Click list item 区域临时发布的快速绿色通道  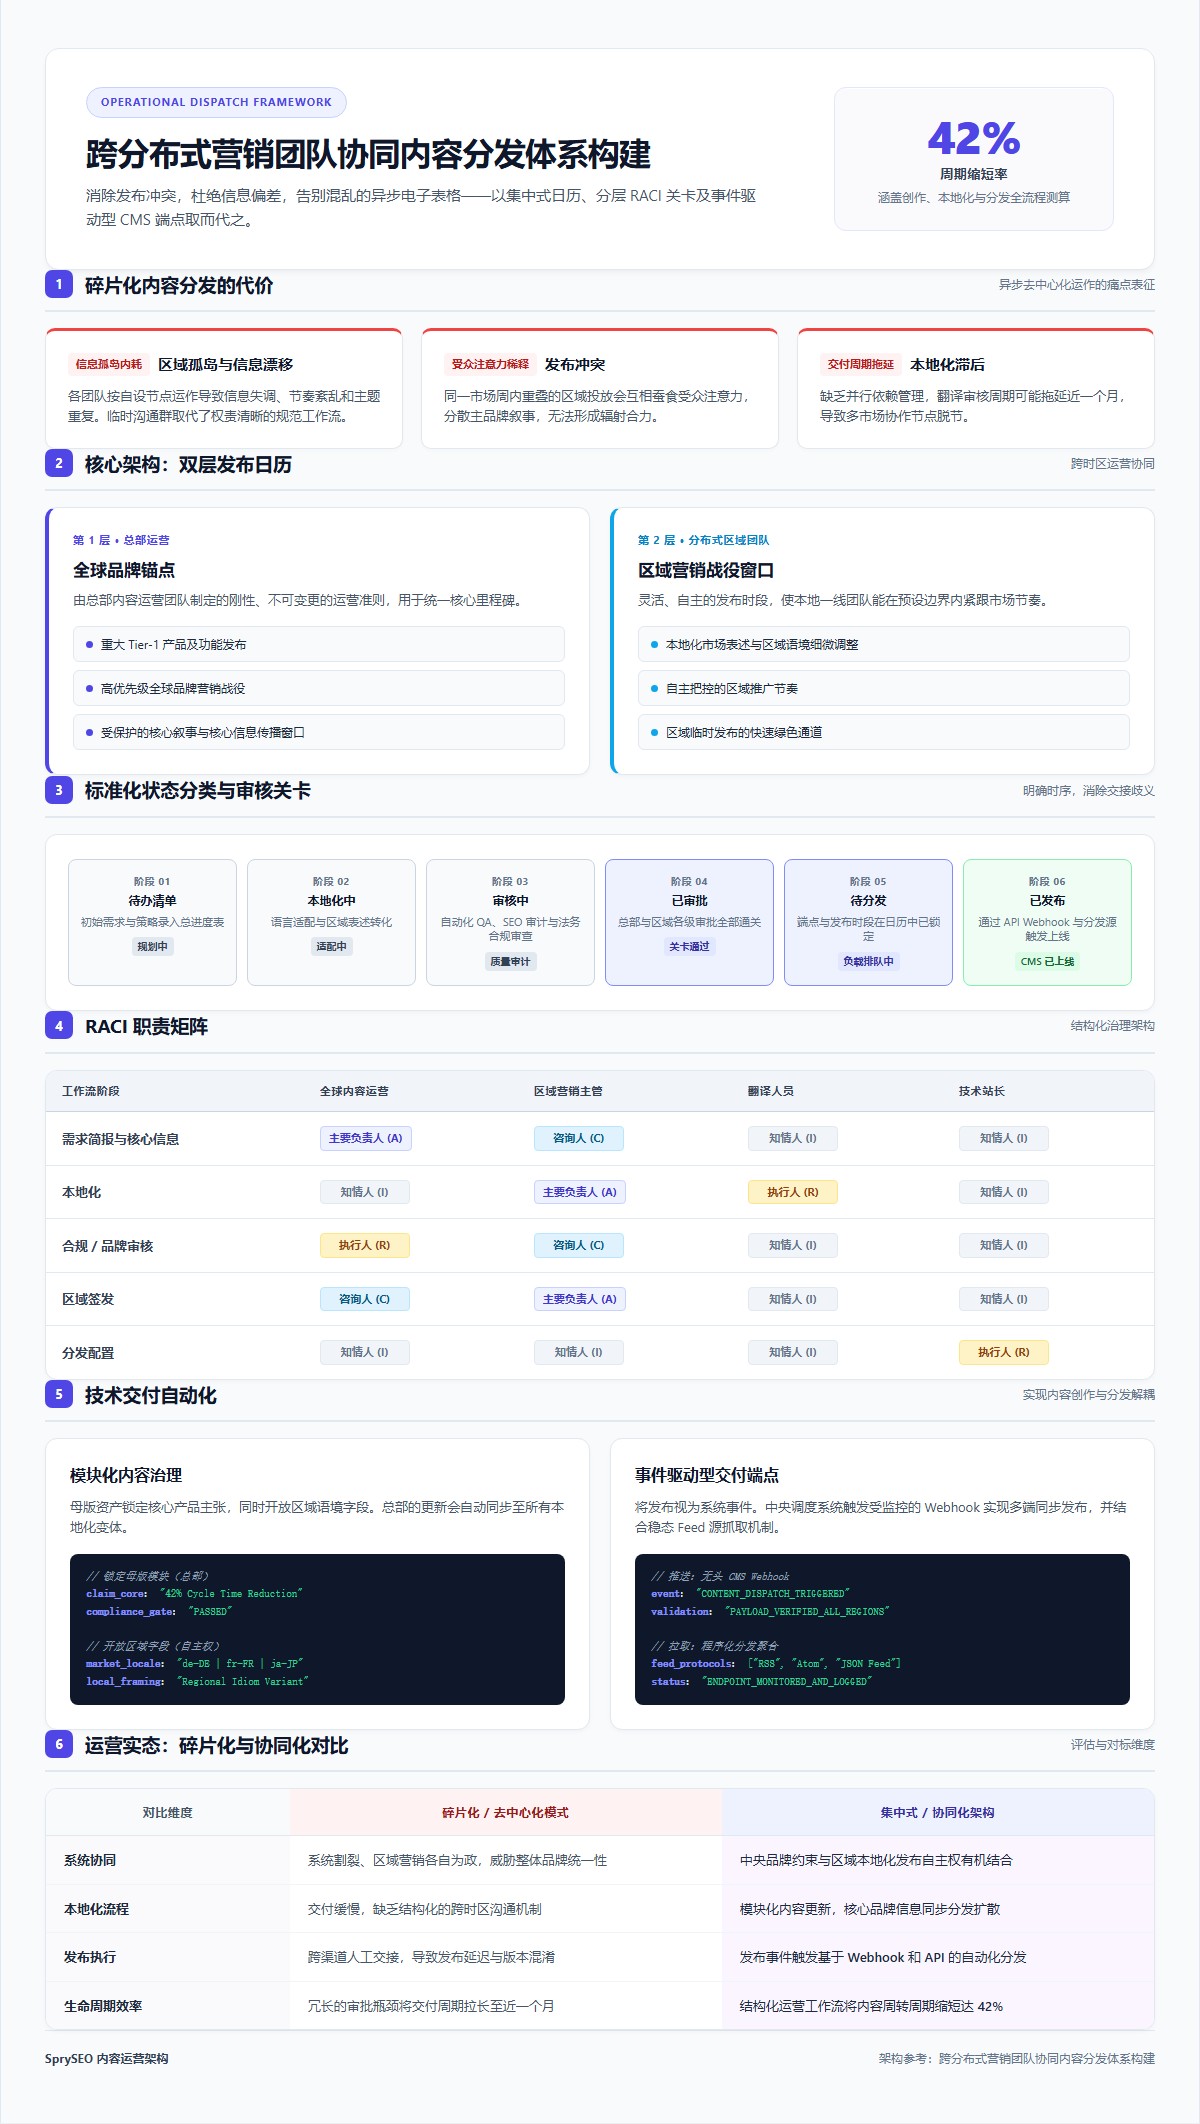pyautogui.click(x=884, y=732)
